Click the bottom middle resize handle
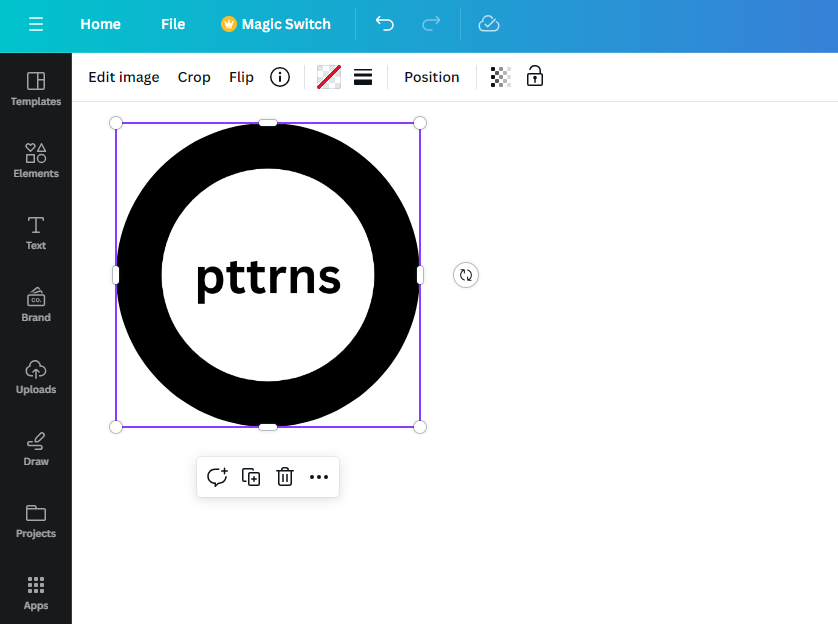The image size is (838, 624). point(268,427)
